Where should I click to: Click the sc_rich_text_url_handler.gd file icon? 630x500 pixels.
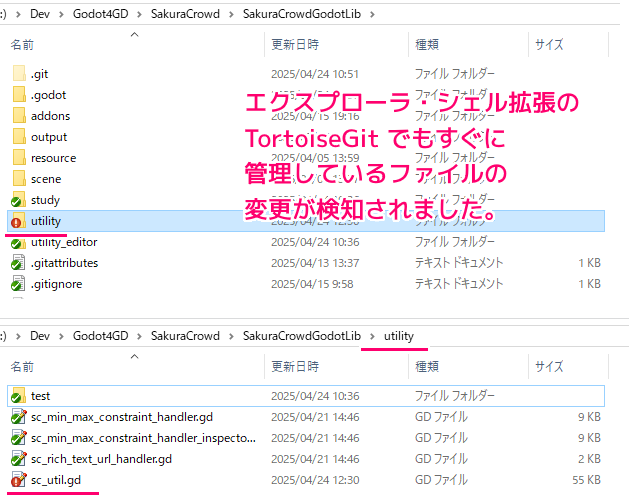[18, 459]
